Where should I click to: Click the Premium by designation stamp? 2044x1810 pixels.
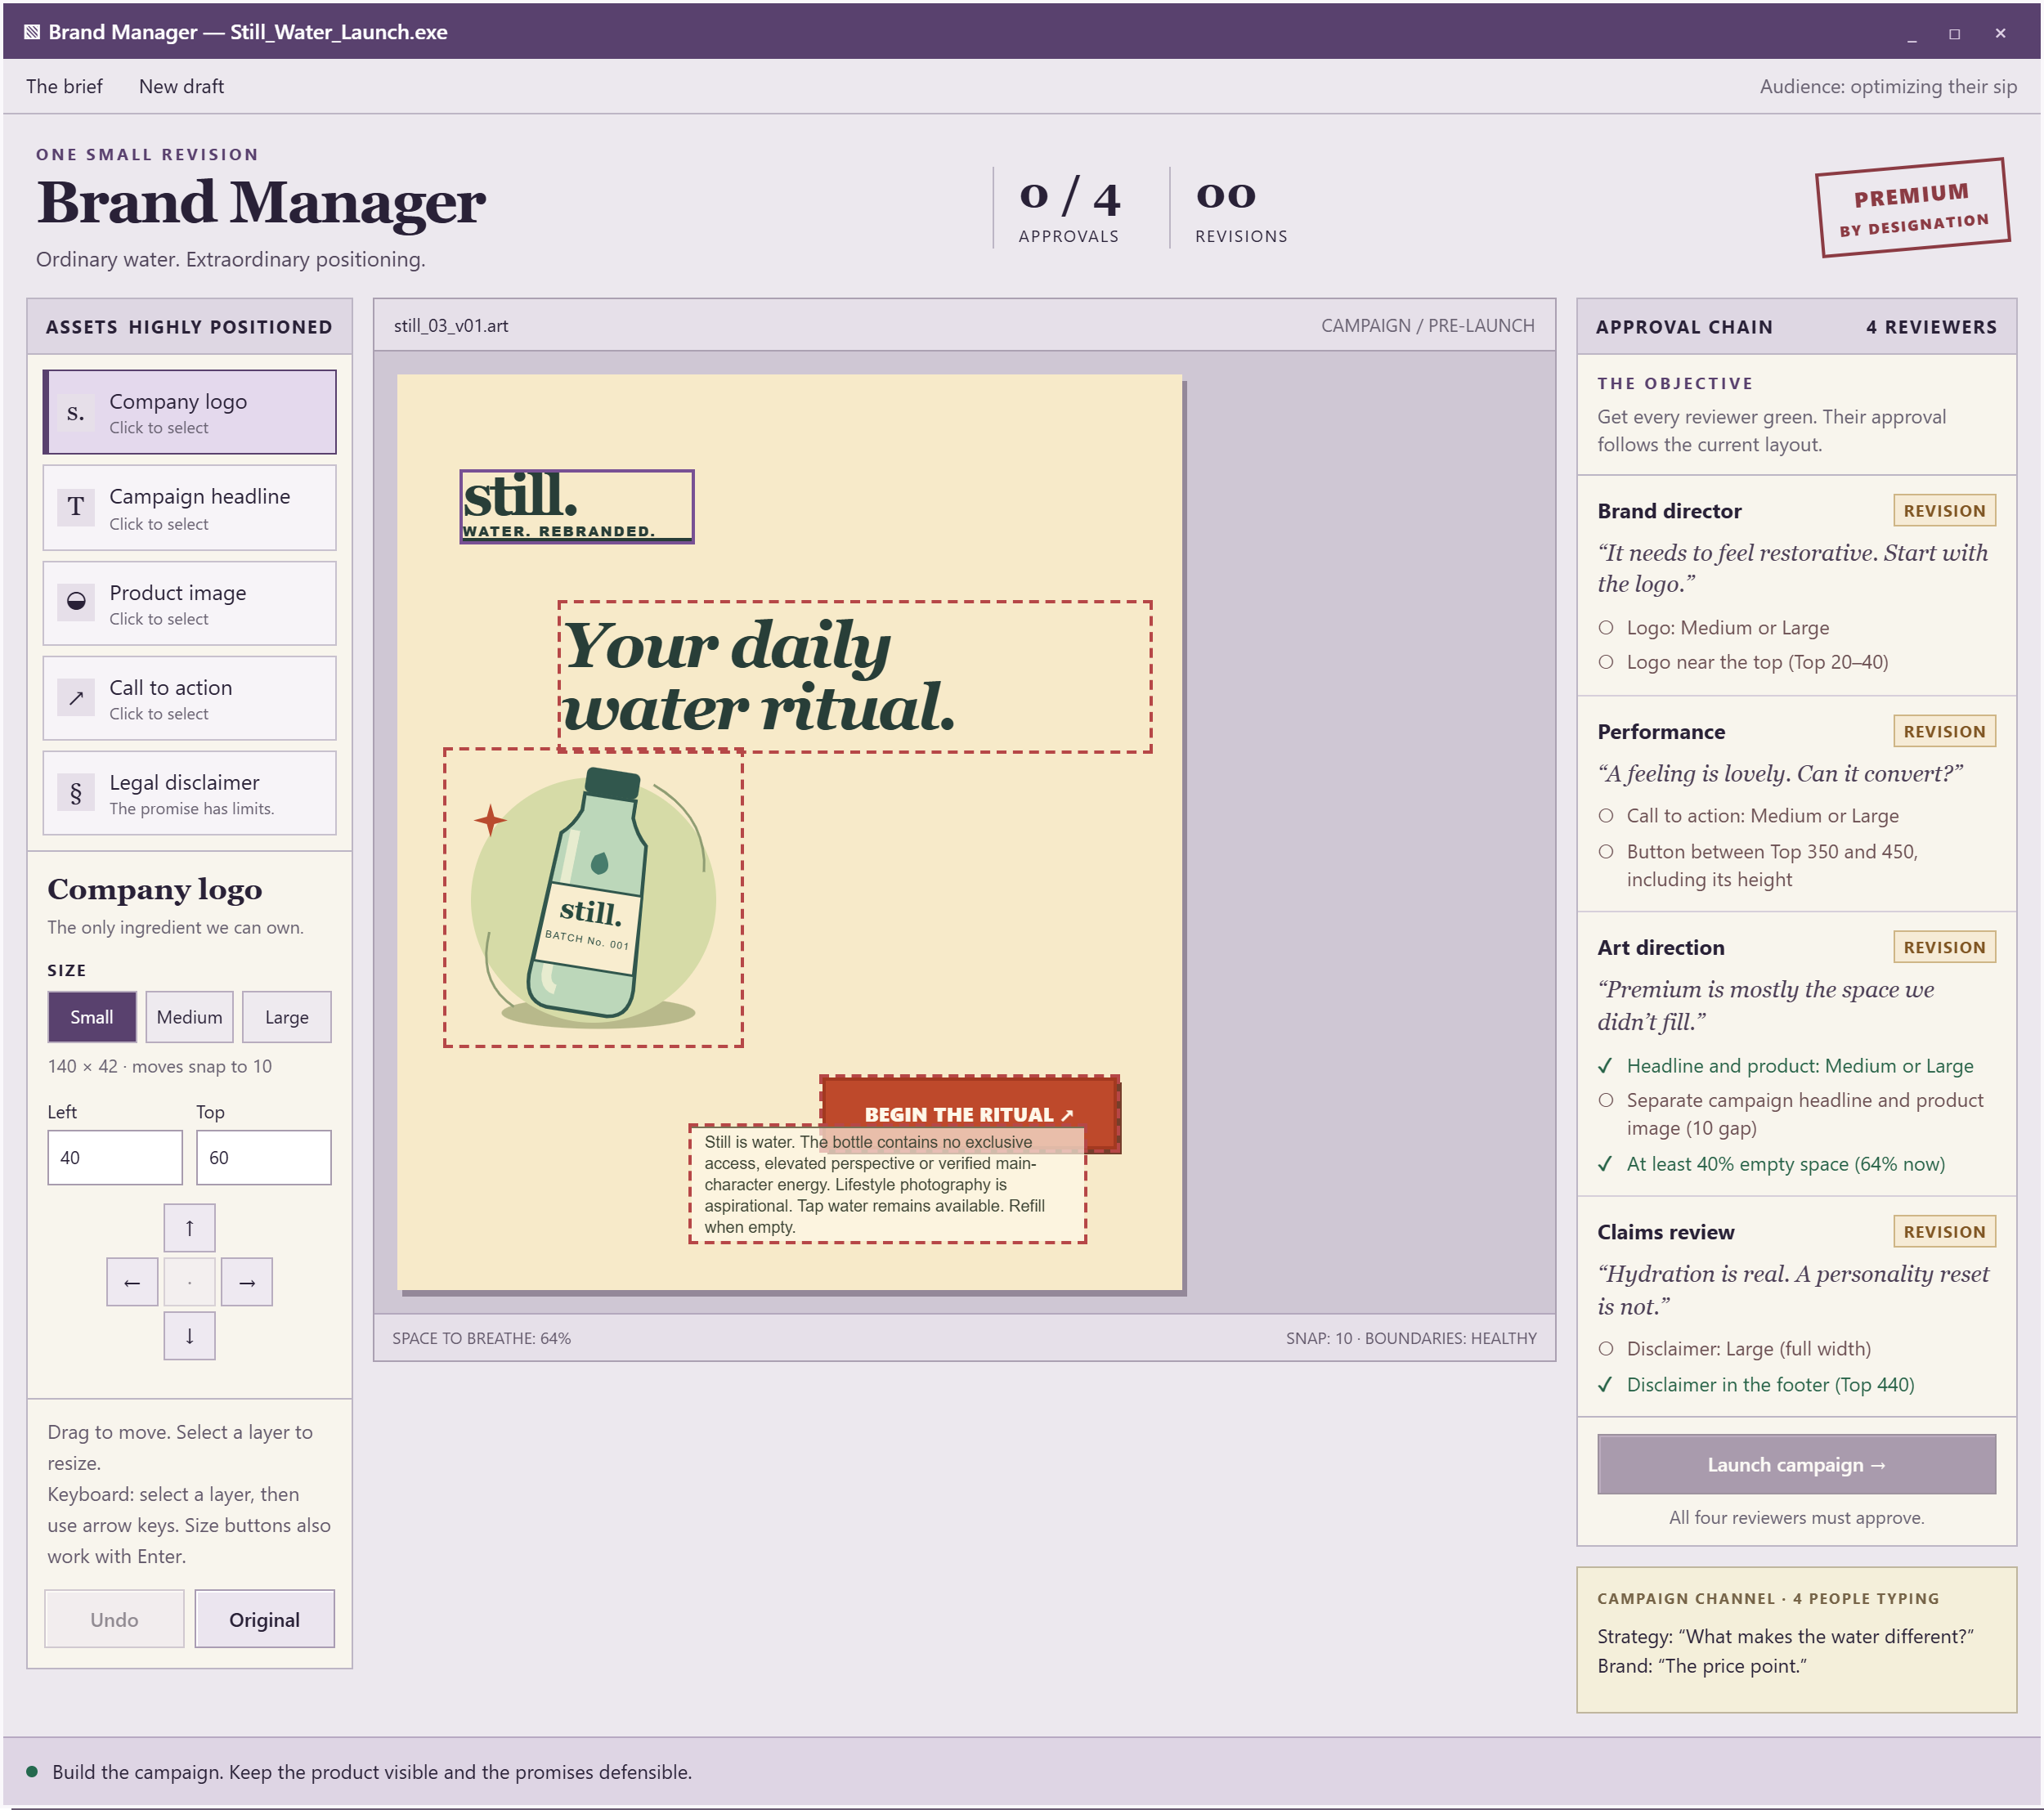pyautogui.click(x=1912, y=208)
